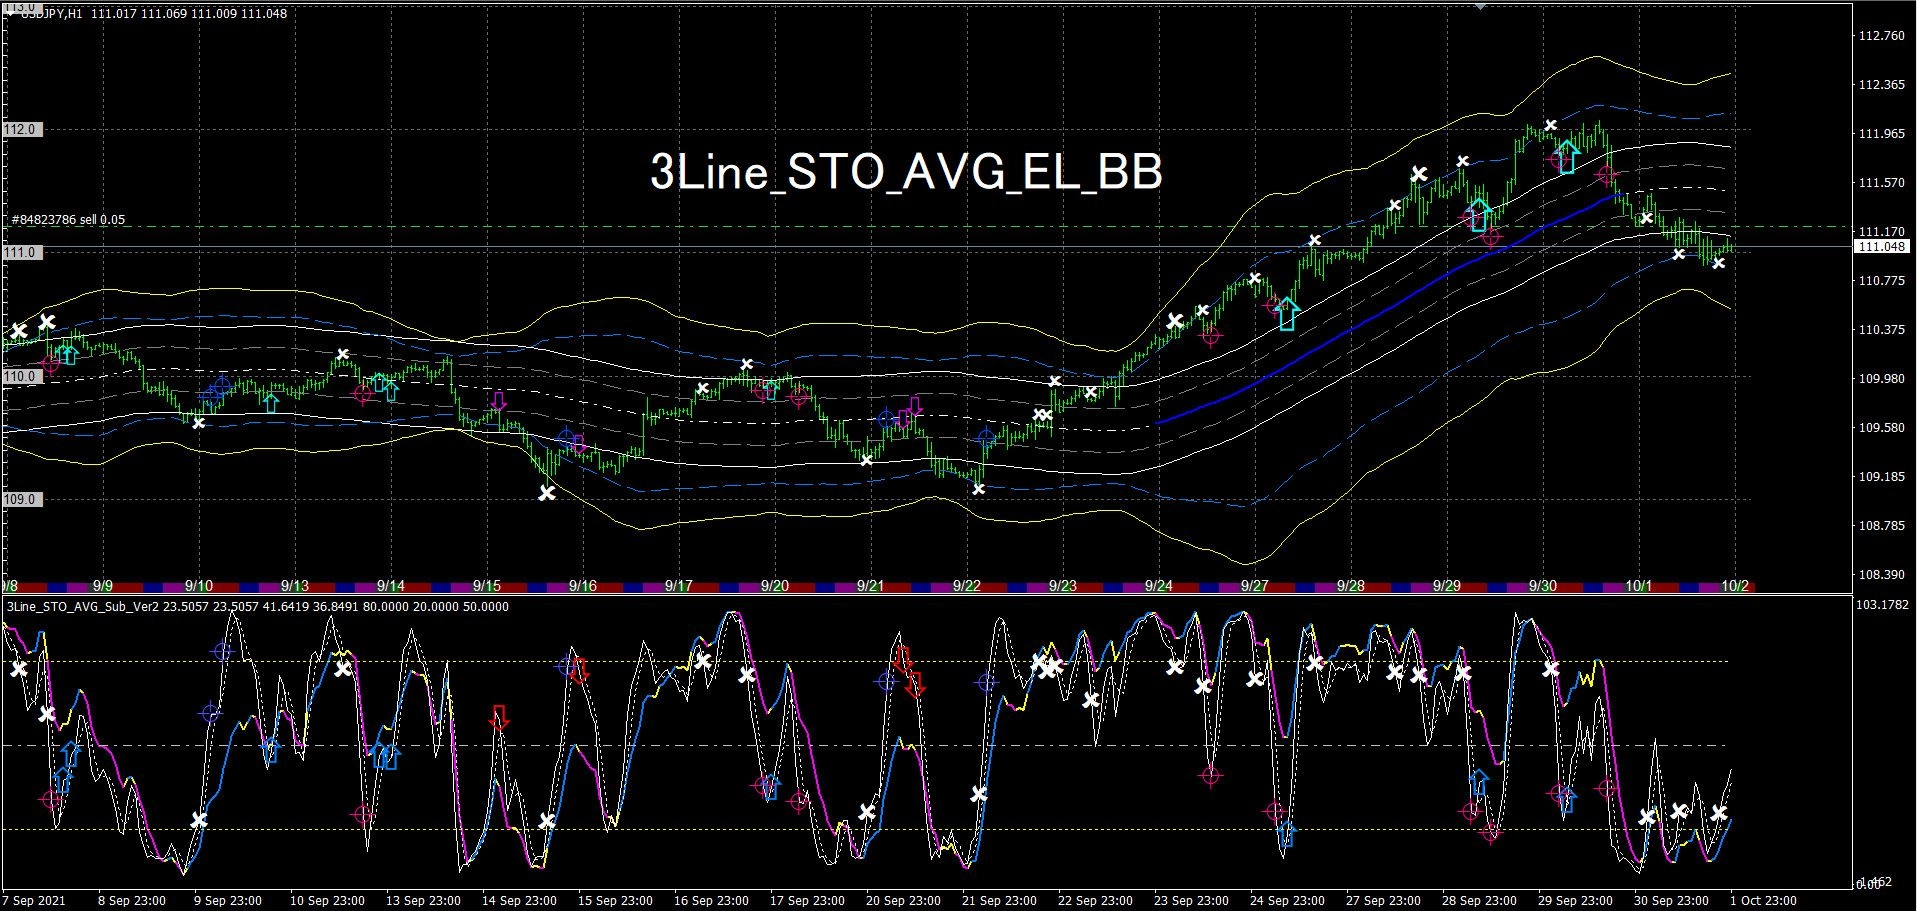This screenshot has width=1918, height=911.
Task: Click the 16 Sep 23:00 time axis label
Action: (x=711, y=900)
